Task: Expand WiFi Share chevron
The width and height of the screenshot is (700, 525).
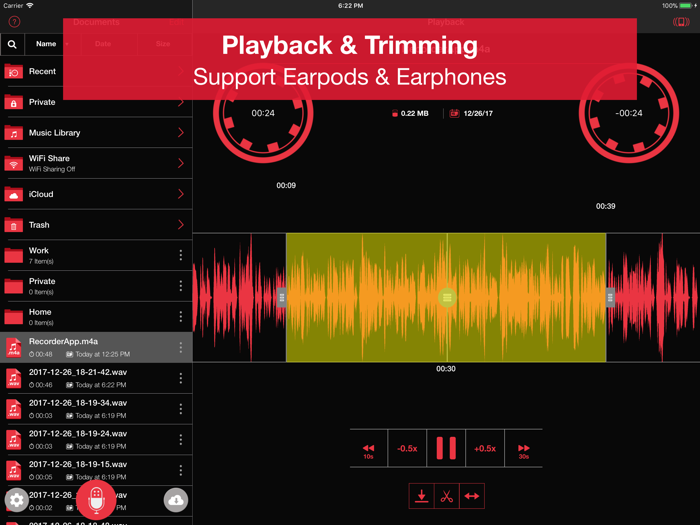Action: (181, 163)
